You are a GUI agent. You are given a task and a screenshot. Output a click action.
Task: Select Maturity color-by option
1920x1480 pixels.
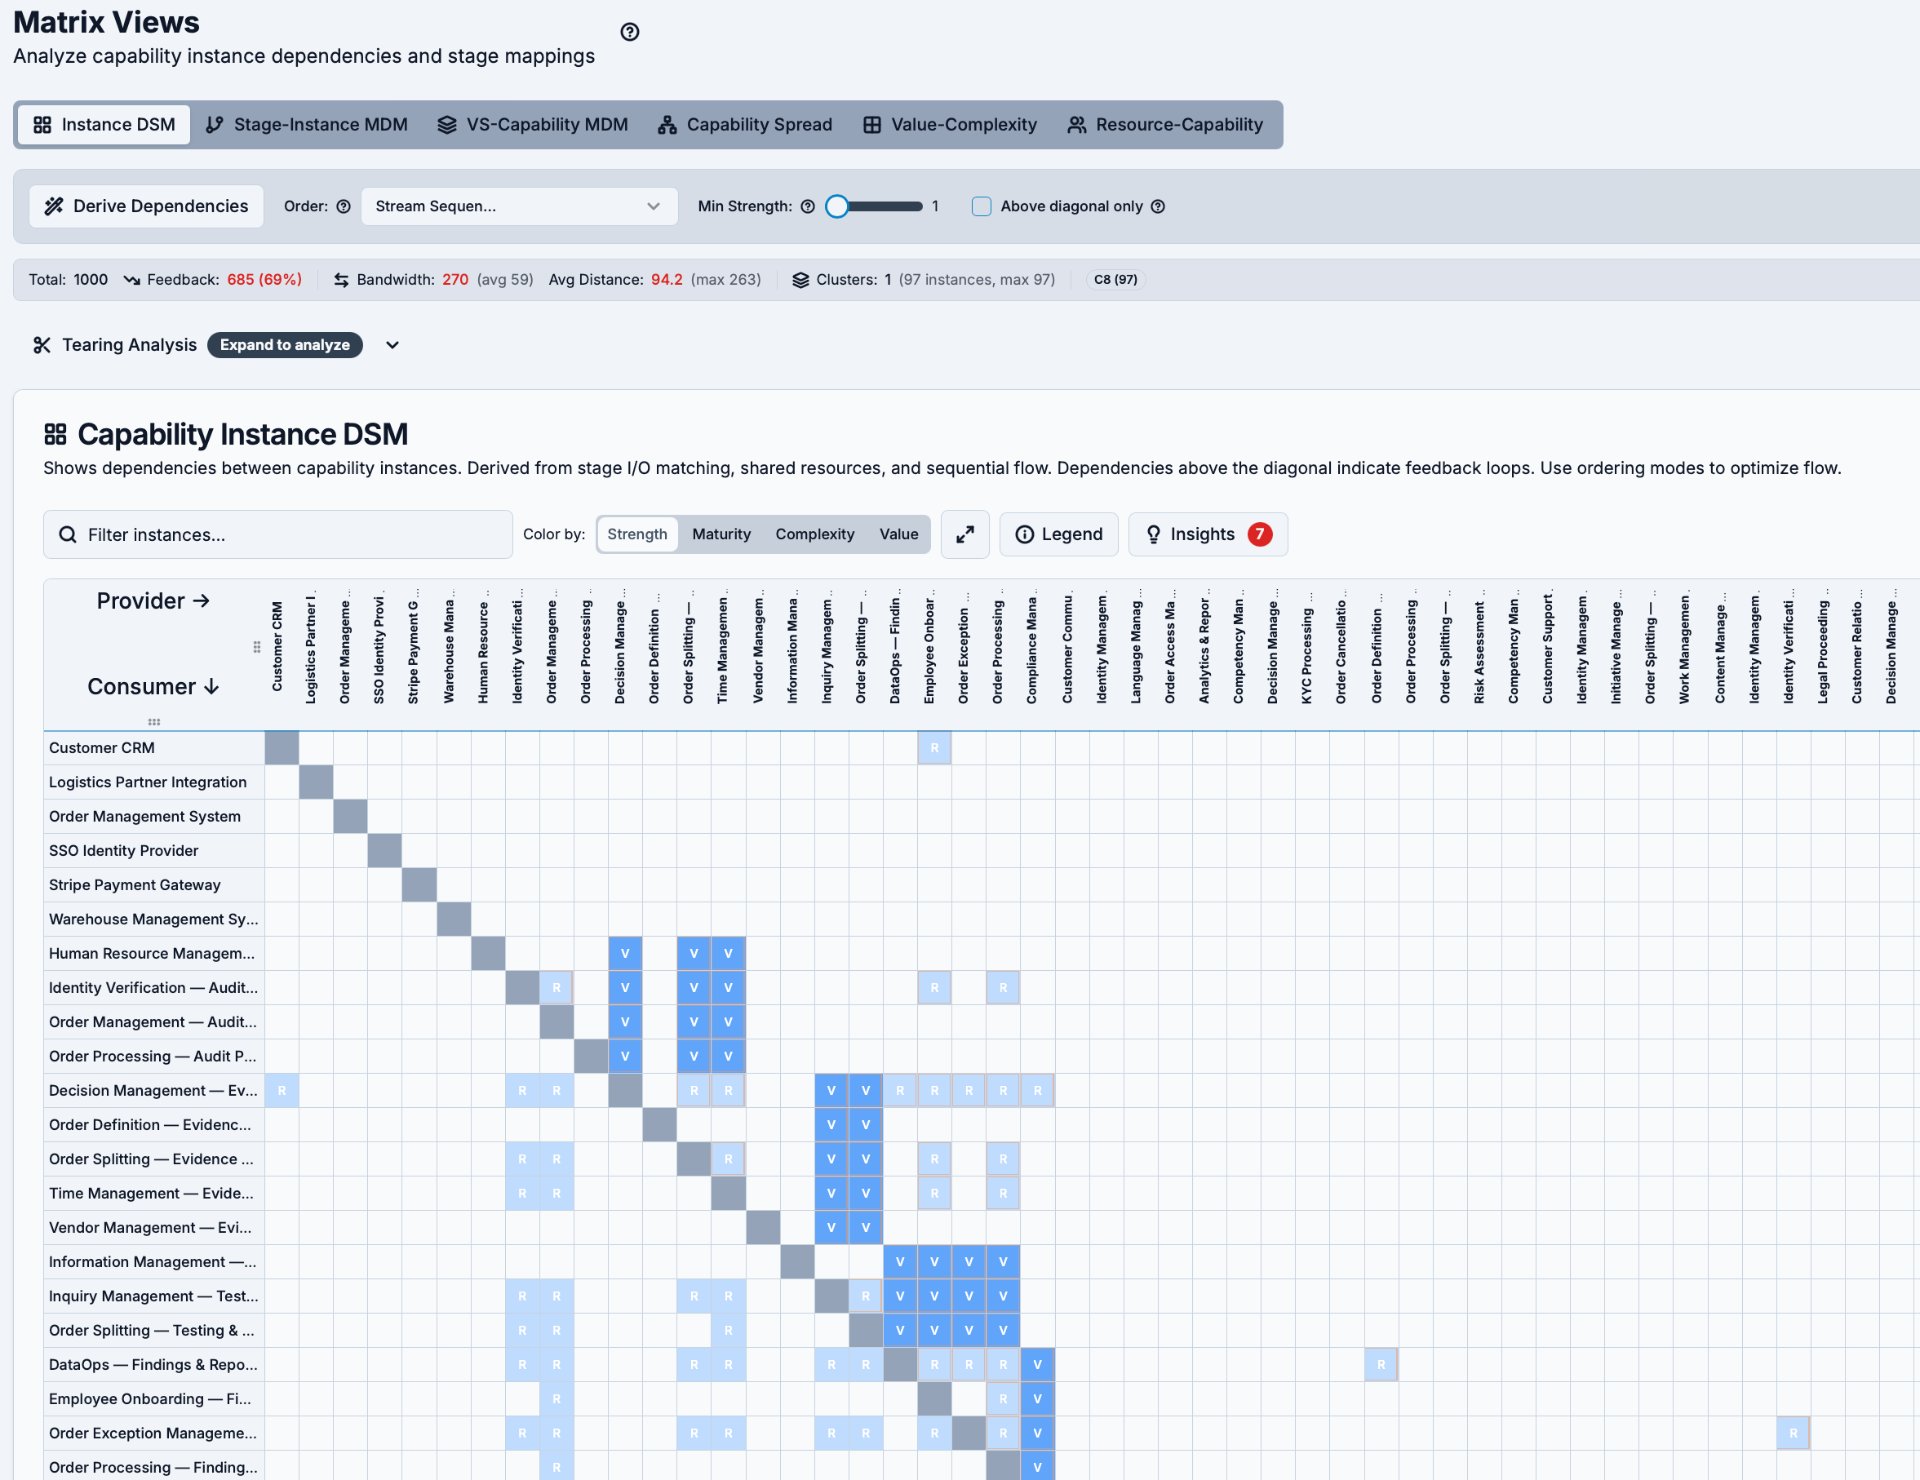pos(721,534)
